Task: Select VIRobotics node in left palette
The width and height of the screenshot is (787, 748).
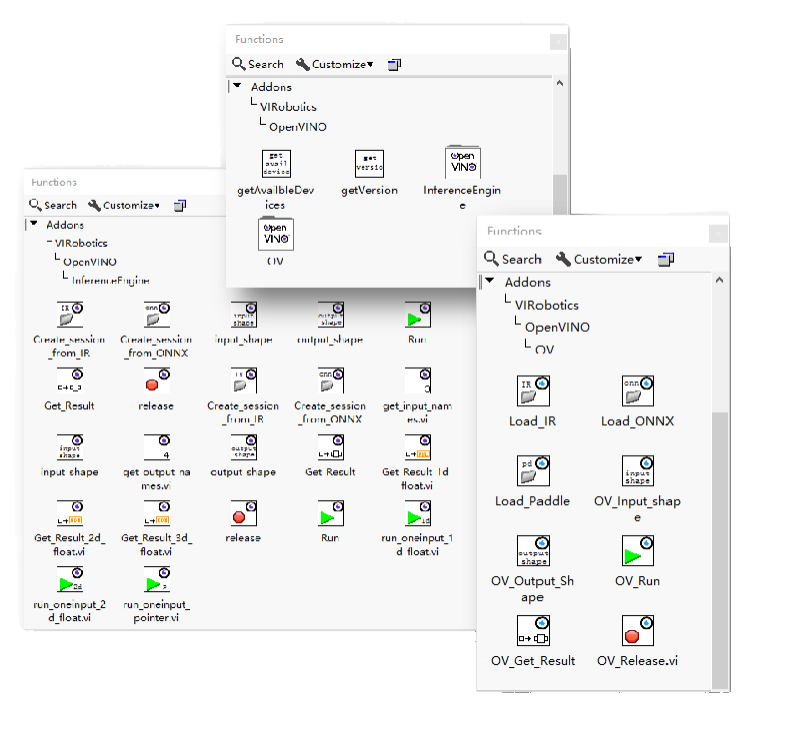Action: coord(81,243)
